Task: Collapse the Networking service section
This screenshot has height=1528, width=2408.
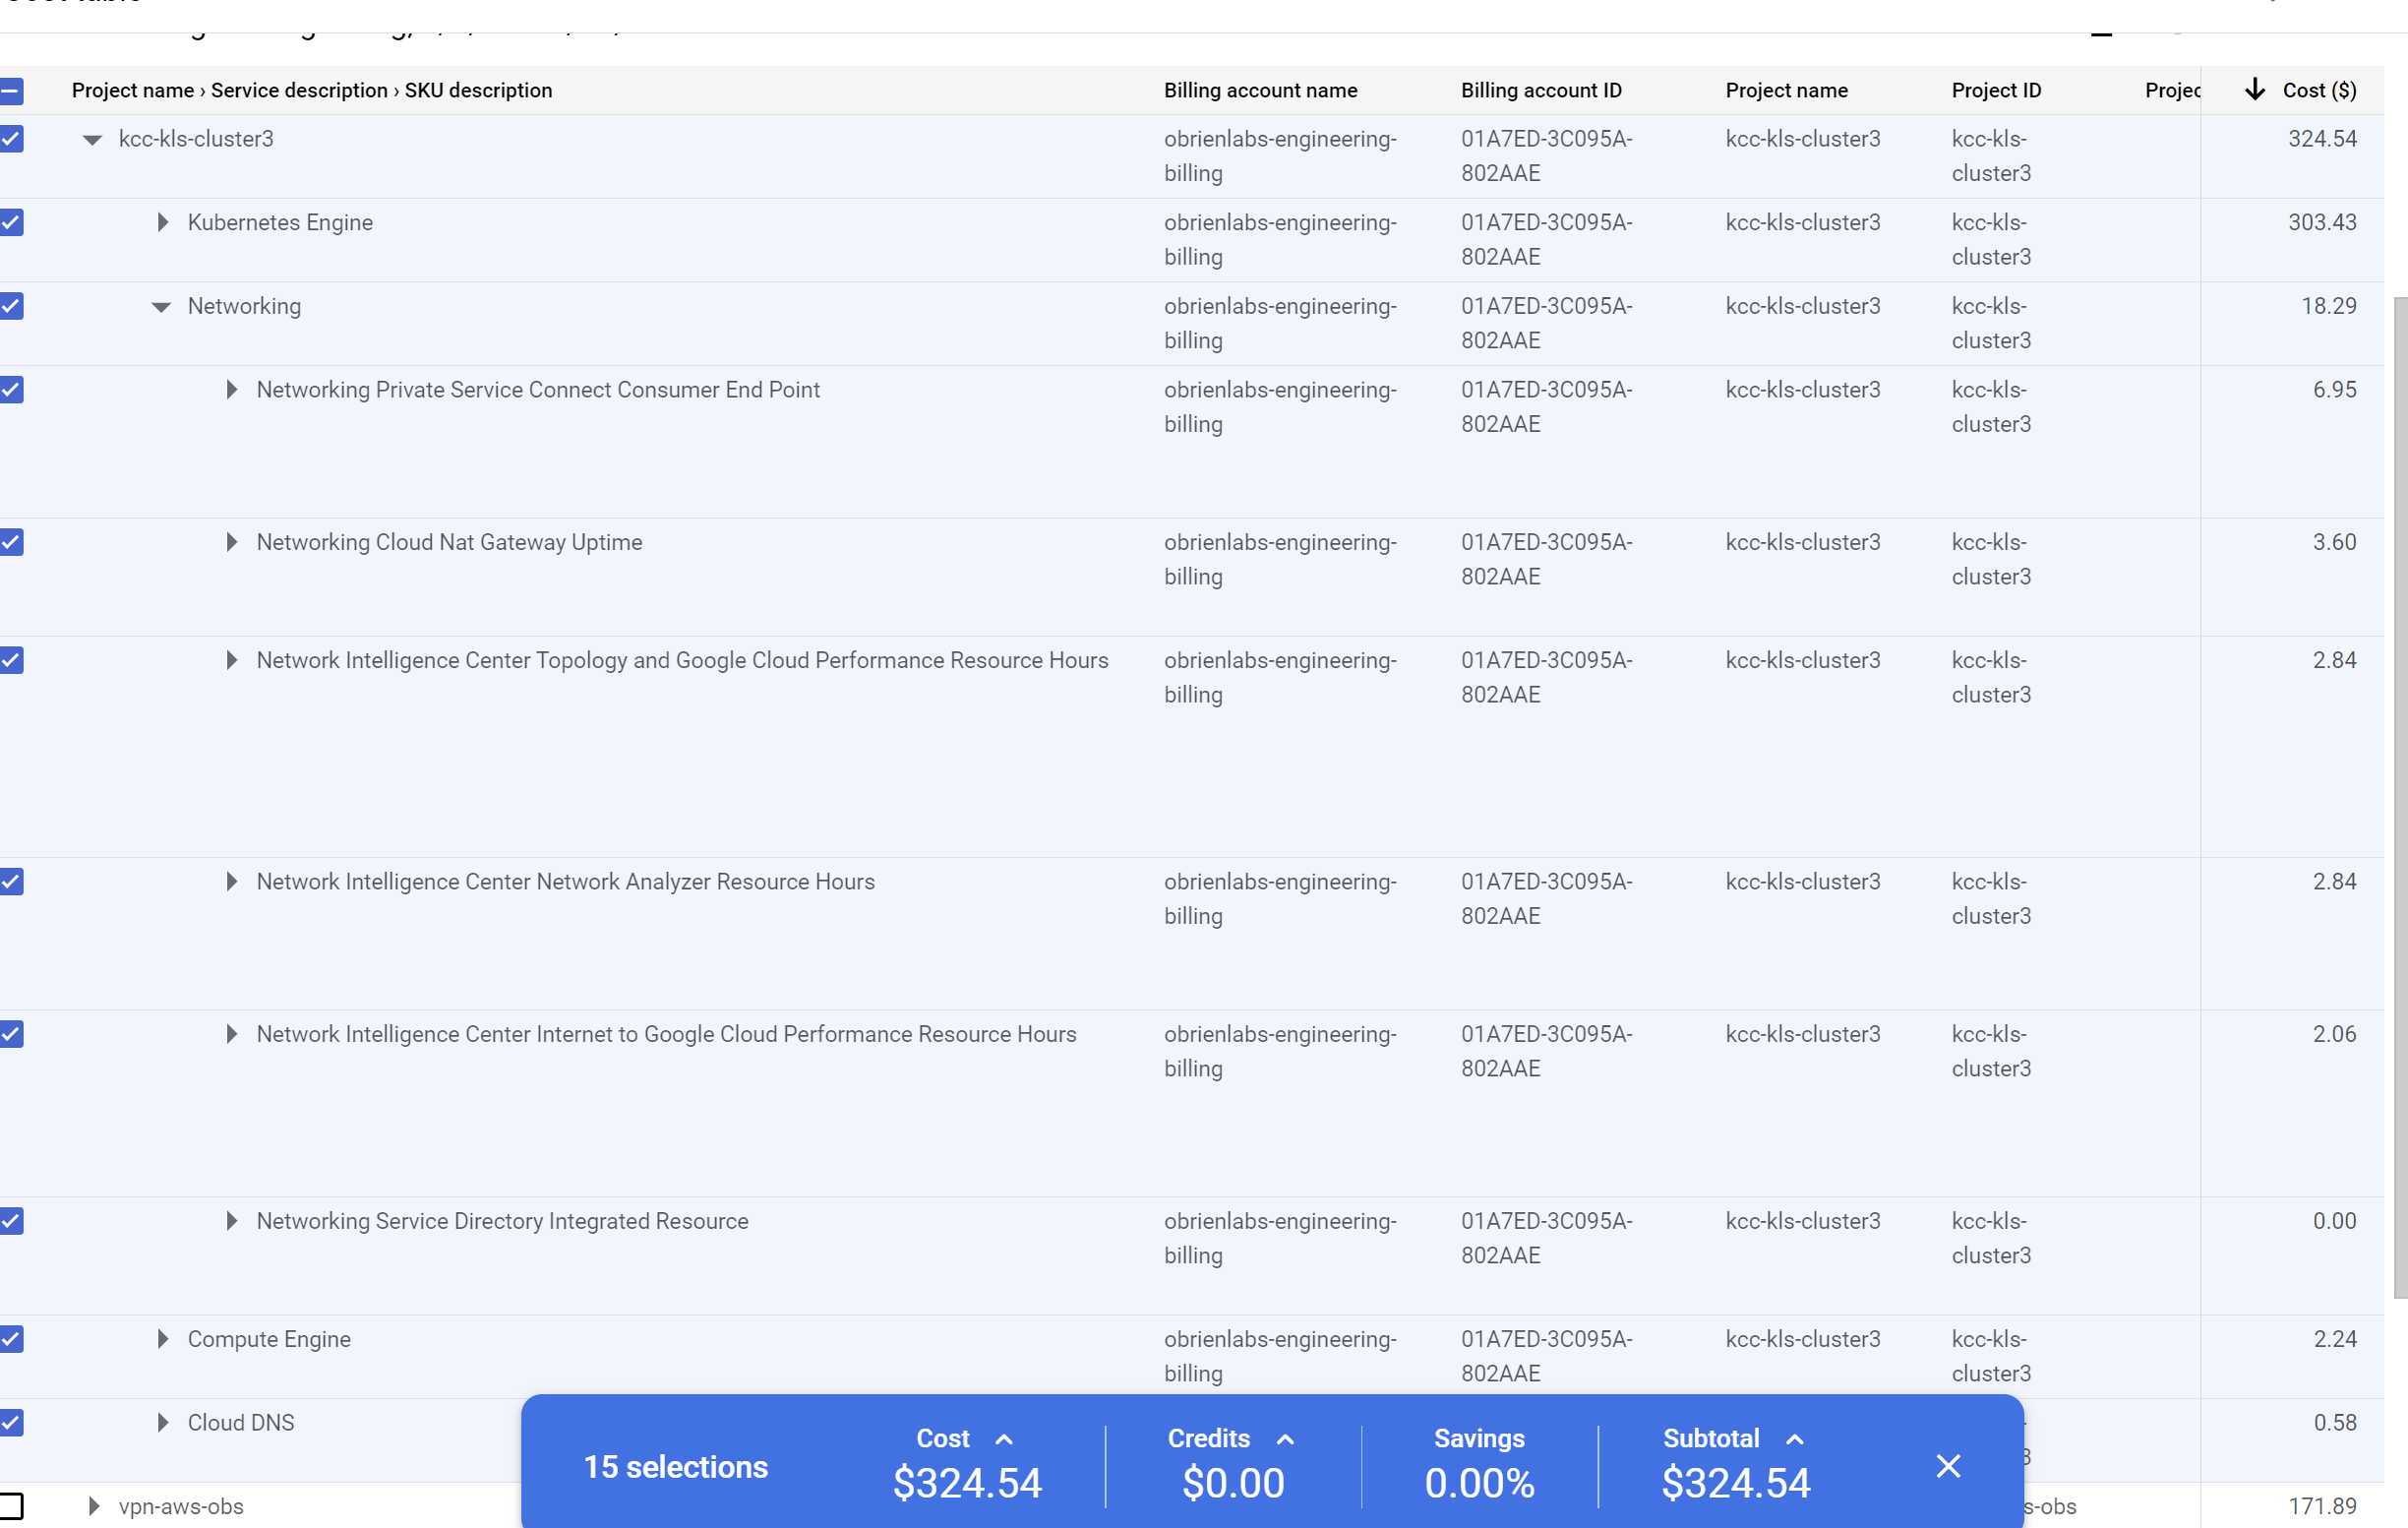Action: pos(162,306)
